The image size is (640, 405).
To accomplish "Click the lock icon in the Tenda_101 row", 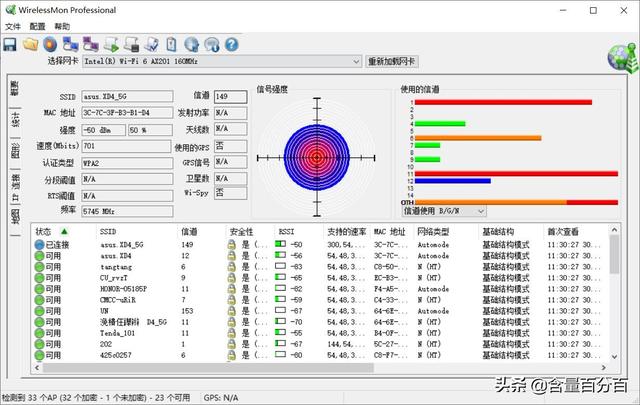I will [231, 333].
